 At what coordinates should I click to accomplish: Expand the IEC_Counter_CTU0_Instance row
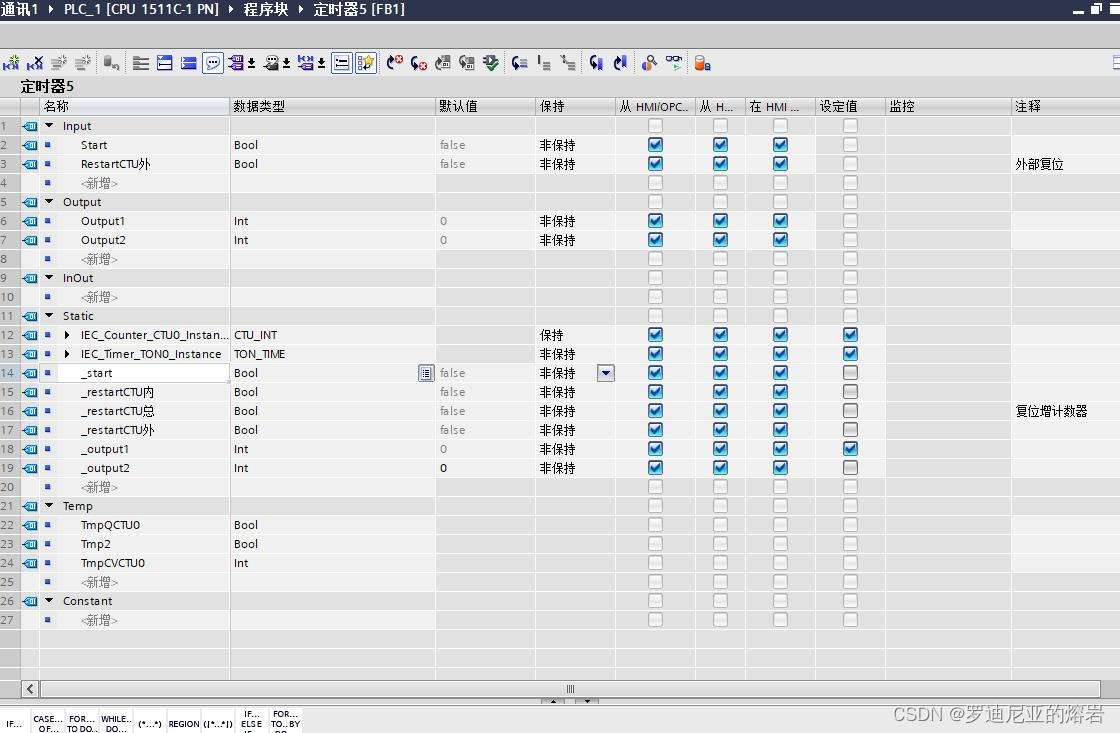coord(67,334)
